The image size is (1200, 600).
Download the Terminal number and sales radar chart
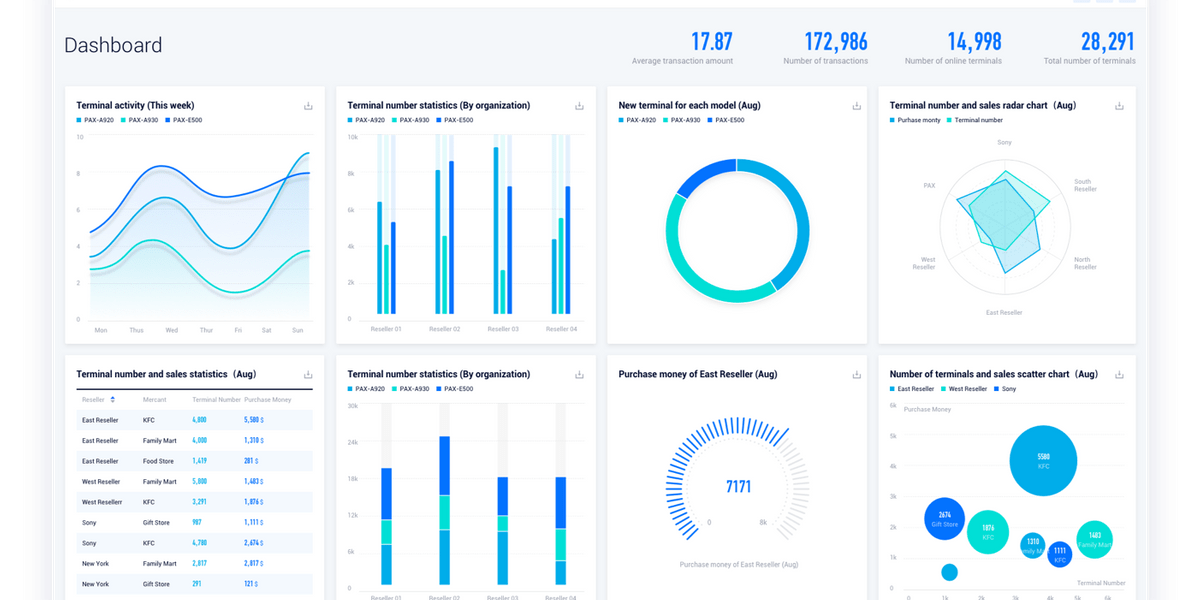1119,106
